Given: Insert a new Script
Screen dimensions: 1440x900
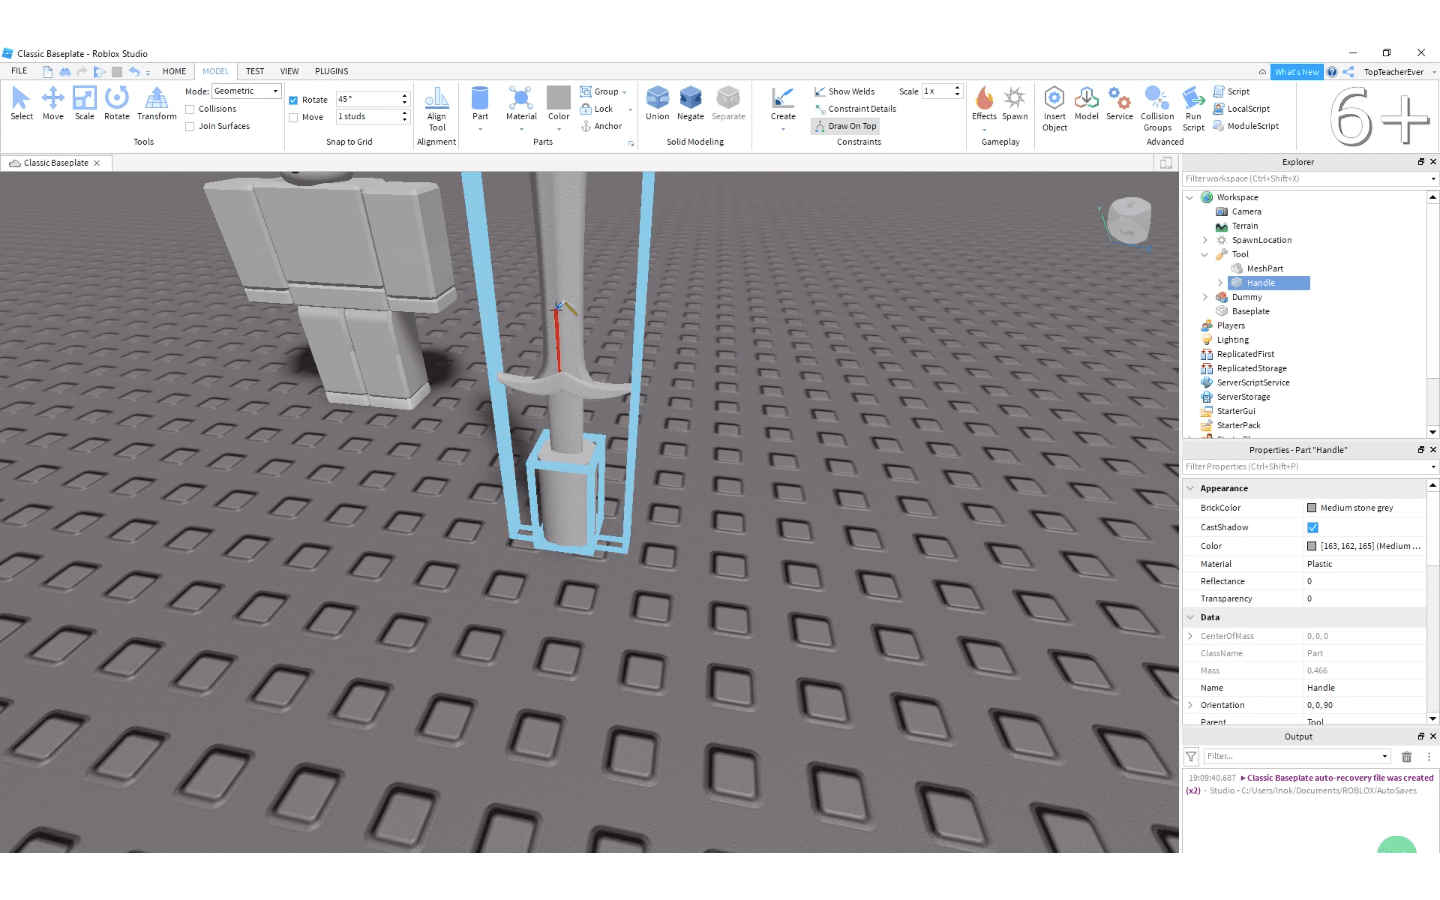Looking at the screenshot, I should click(x=1231, y=91).
